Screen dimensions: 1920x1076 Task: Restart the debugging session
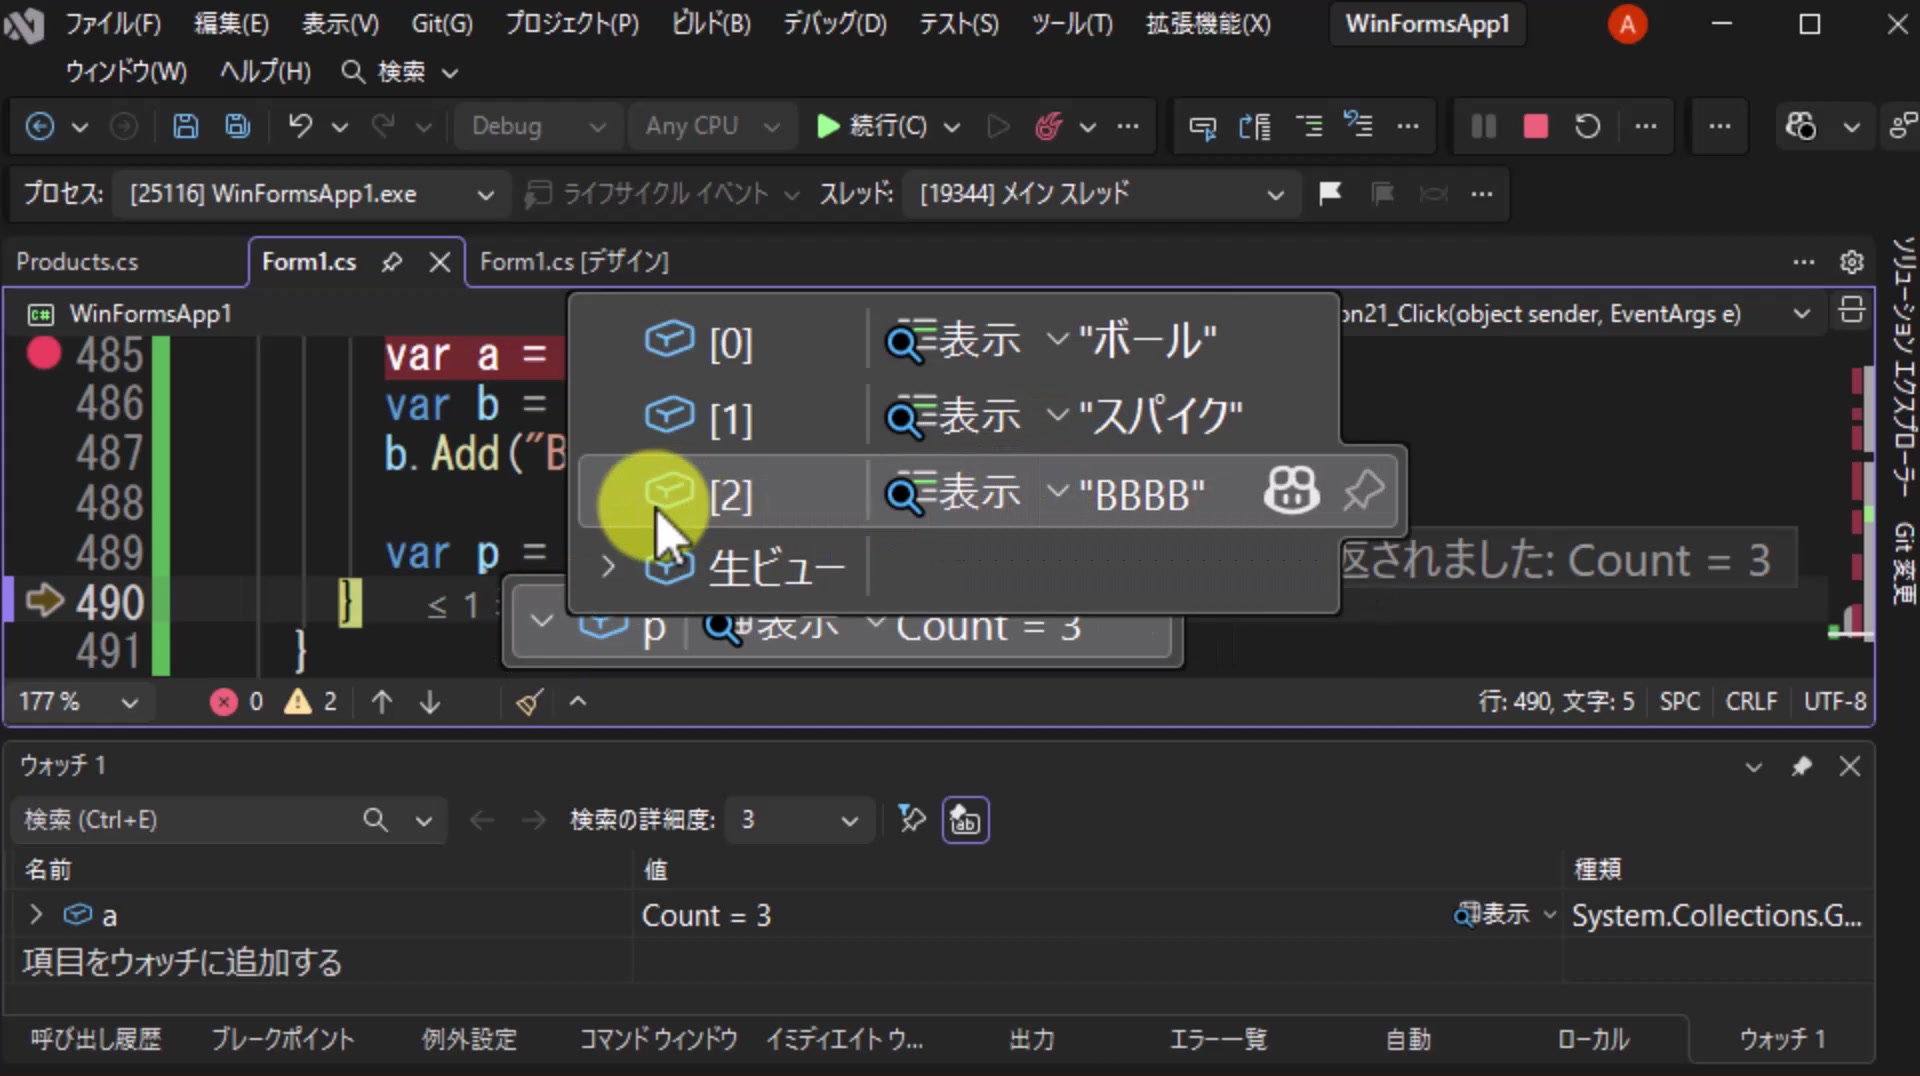1588,126
